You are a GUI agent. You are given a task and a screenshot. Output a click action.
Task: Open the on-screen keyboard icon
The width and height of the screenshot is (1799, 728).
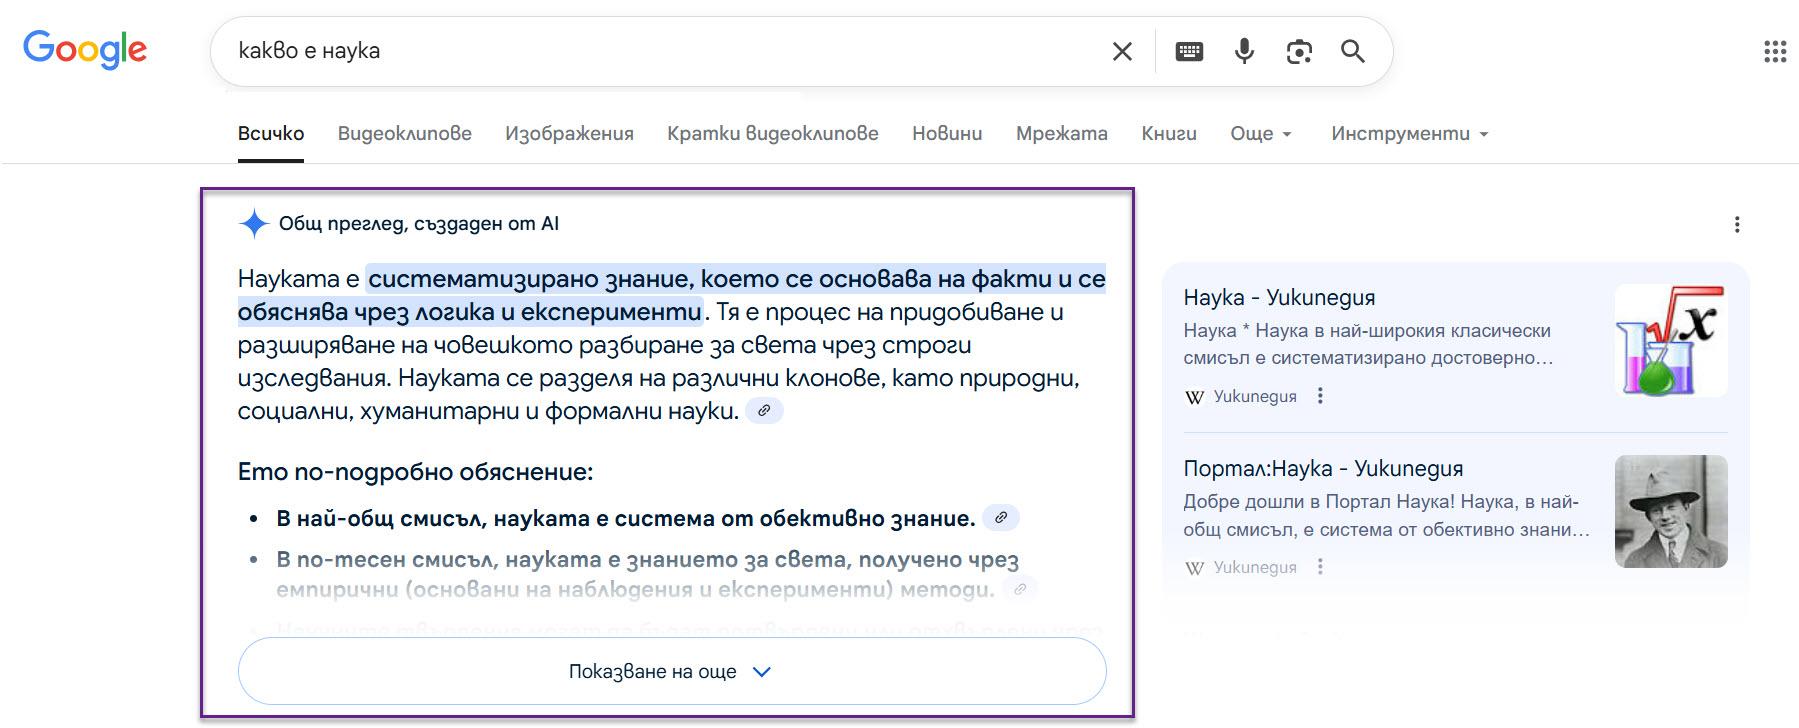tap(1189, 51)
